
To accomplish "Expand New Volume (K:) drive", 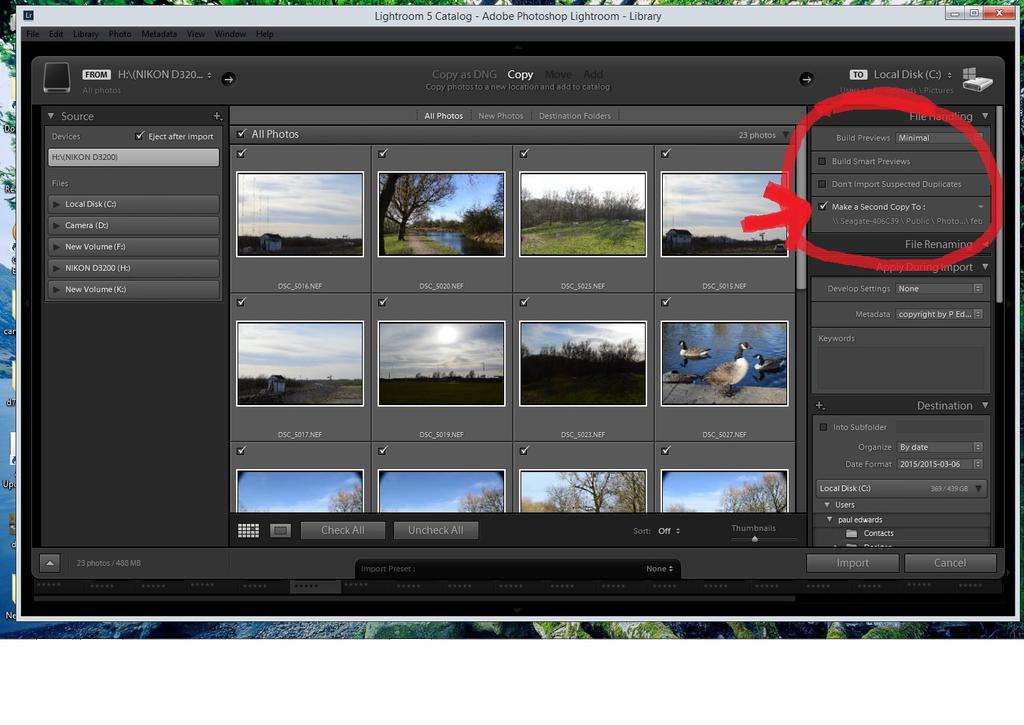I will (57, 289).
